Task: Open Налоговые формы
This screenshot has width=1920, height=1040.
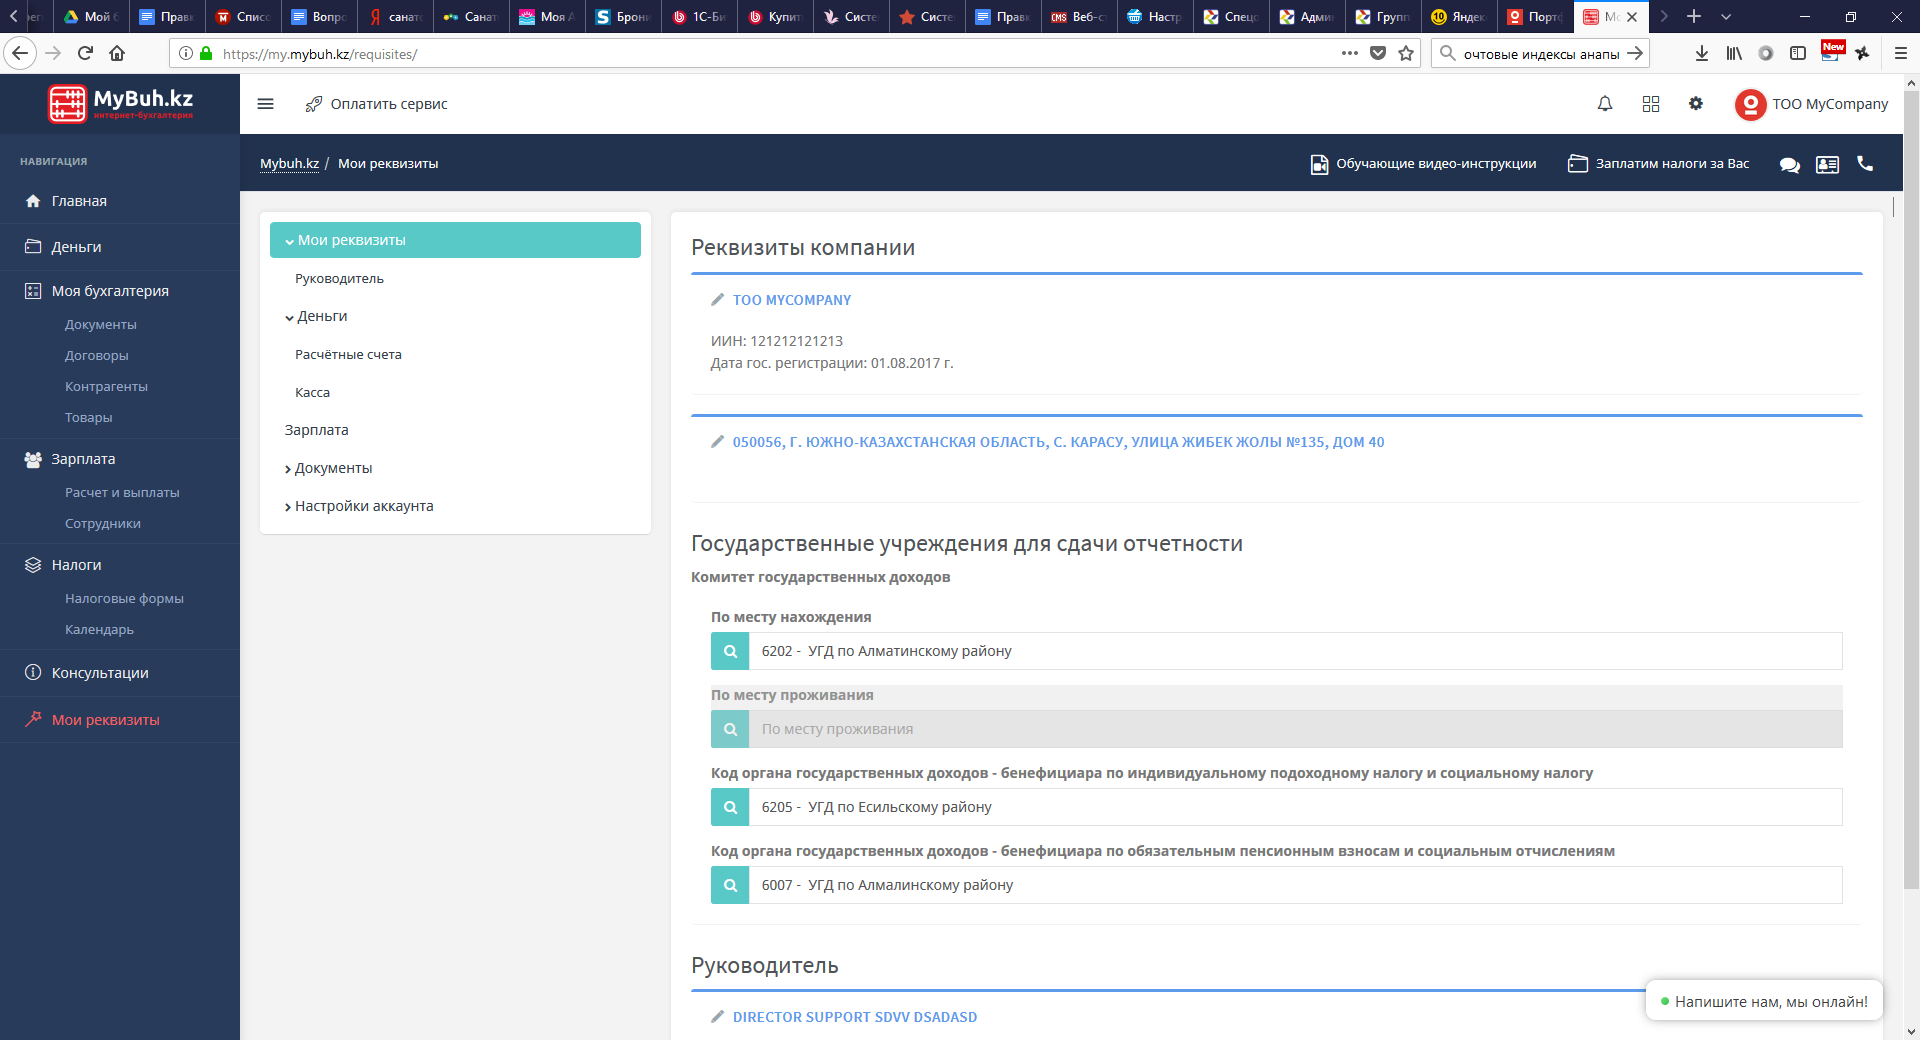Action: pos(124,599)
